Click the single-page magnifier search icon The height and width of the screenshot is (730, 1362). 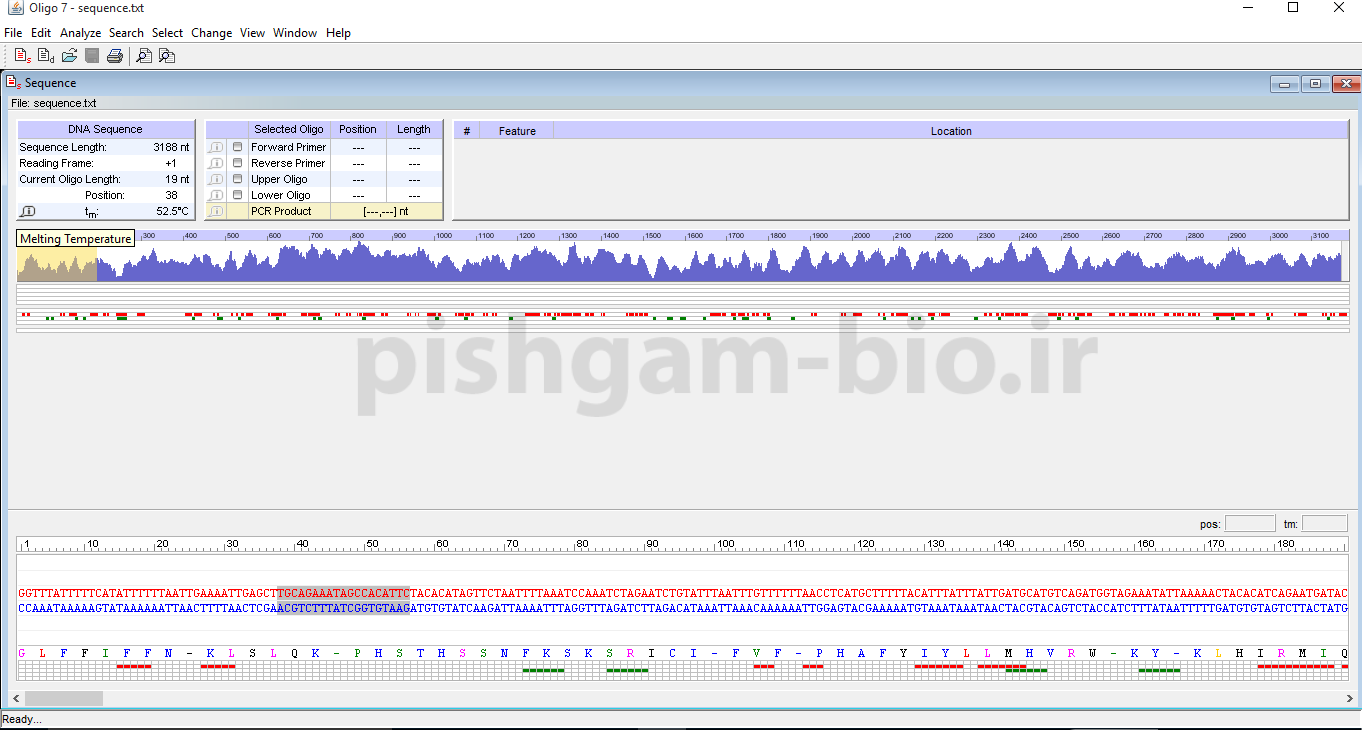click(144, 56)
